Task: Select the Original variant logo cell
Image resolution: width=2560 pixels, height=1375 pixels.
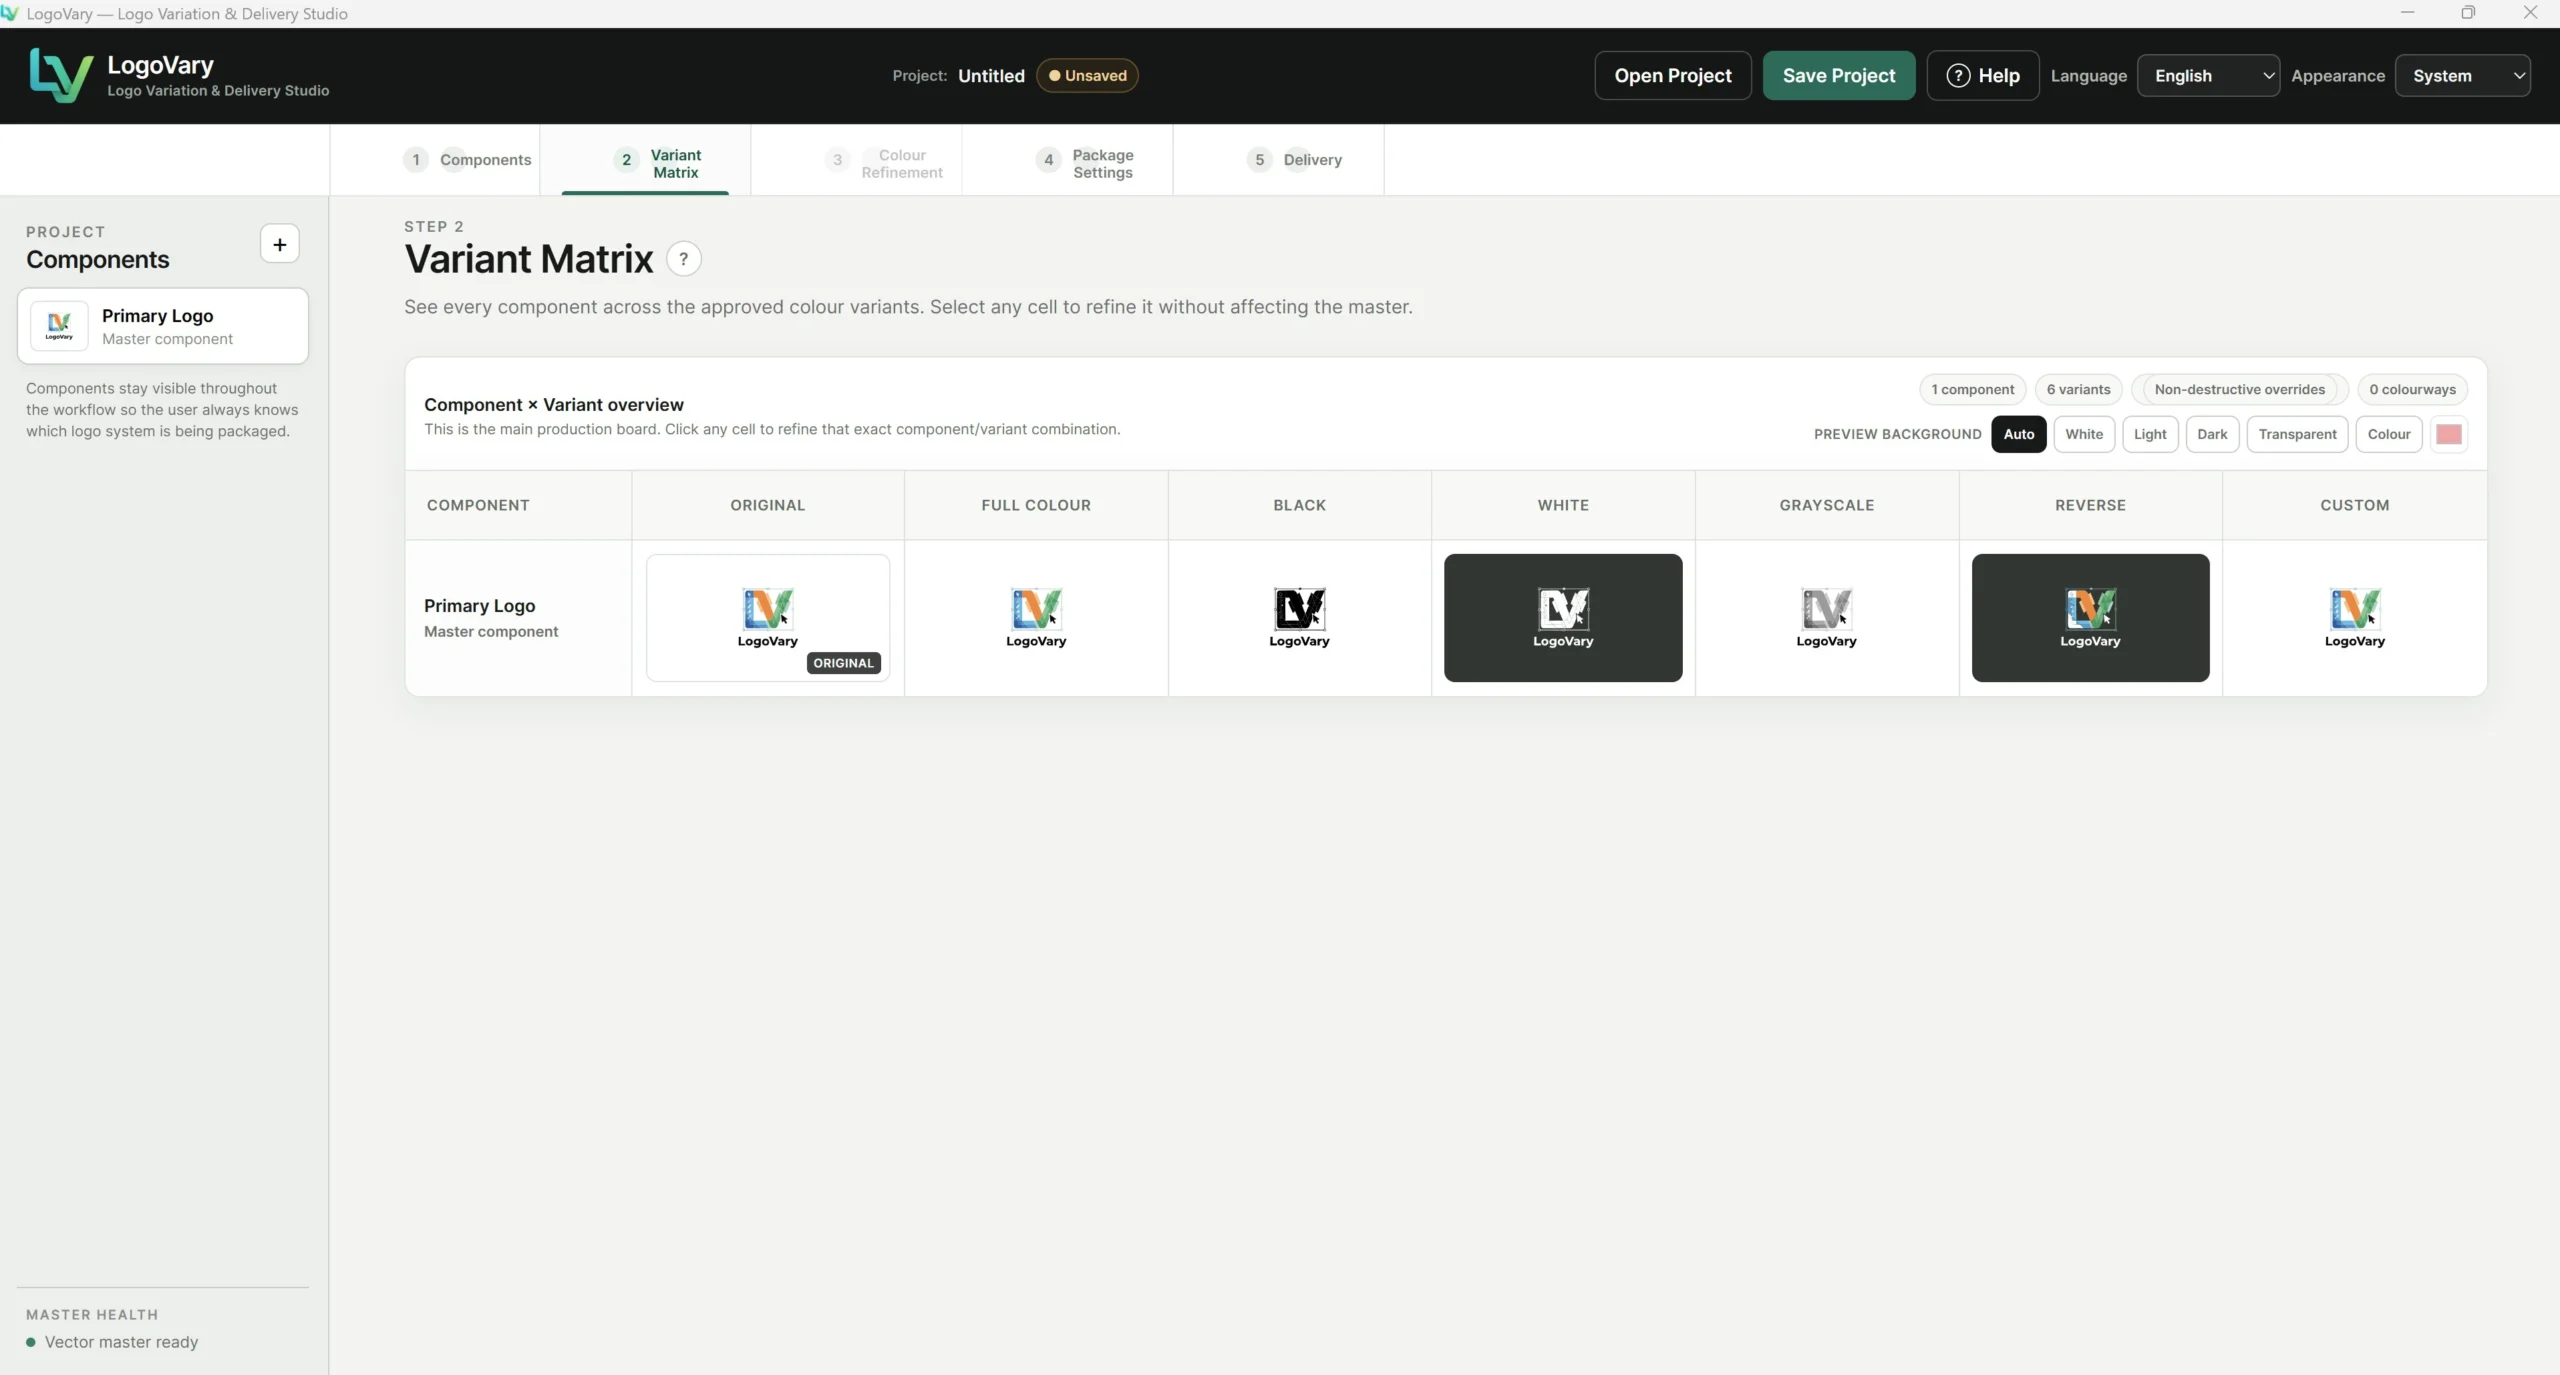Action: [x=768, y=618]
